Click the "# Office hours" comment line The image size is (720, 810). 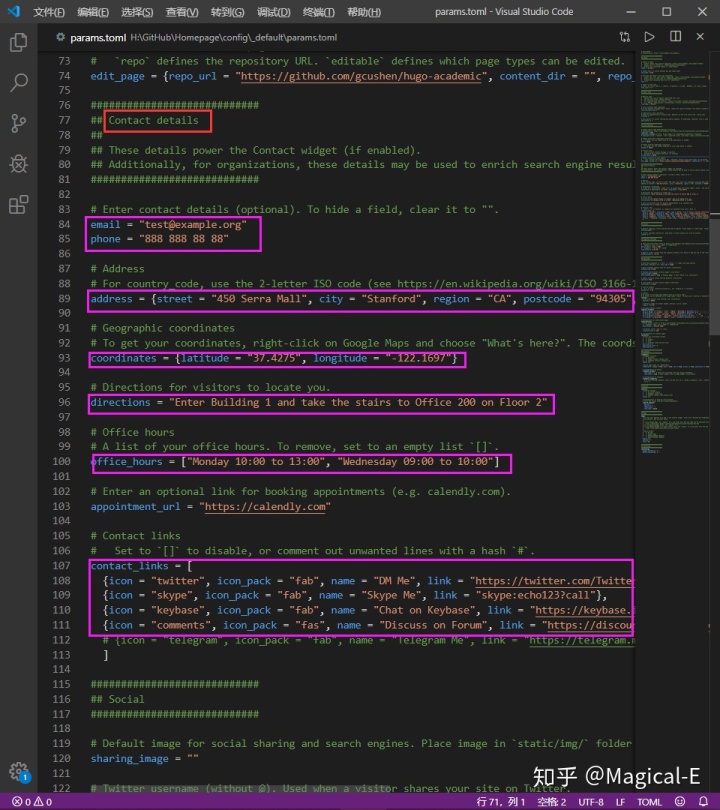tap(132, 432)
